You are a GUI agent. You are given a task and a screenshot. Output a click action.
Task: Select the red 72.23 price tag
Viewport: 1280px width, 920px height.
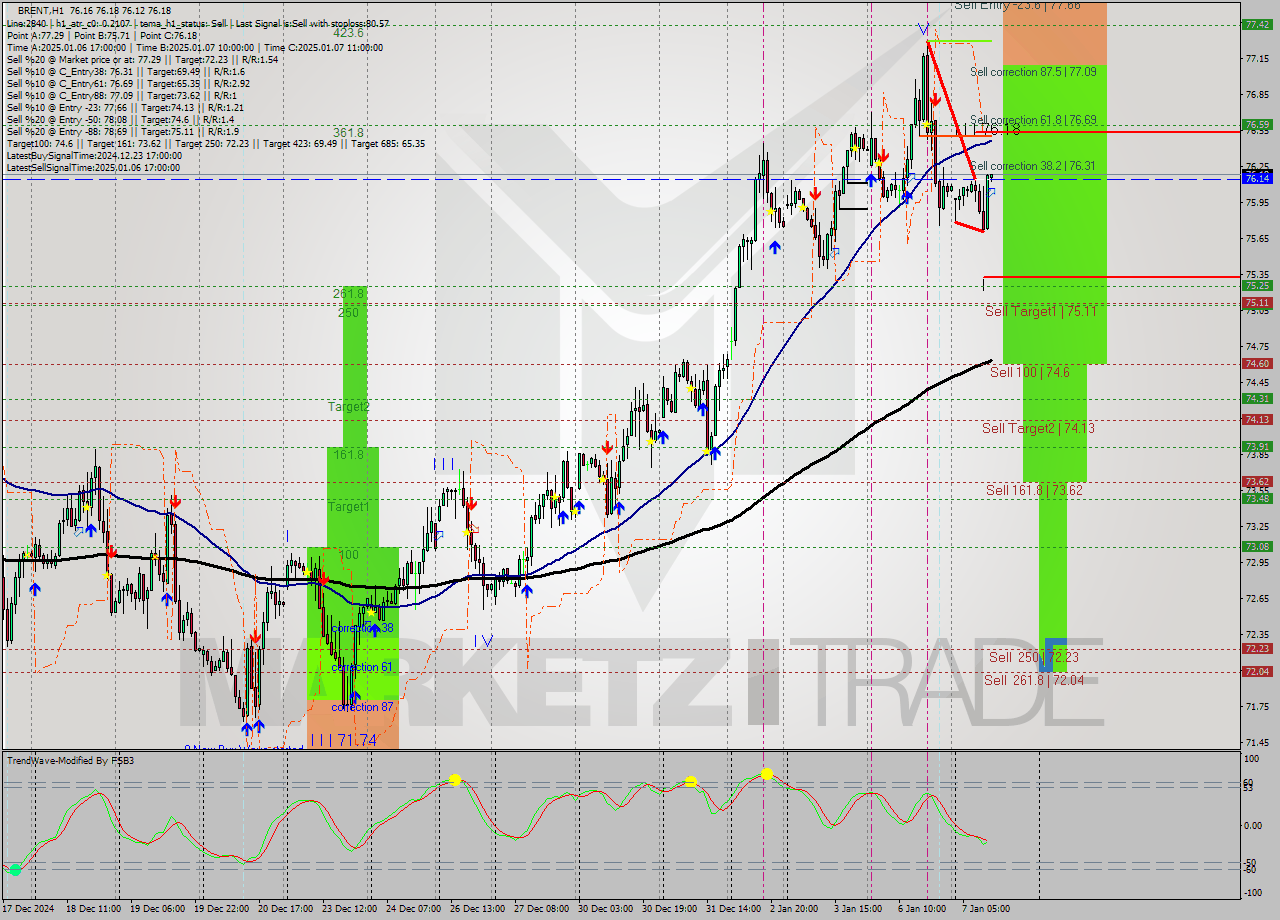[x=1257, y=648]
